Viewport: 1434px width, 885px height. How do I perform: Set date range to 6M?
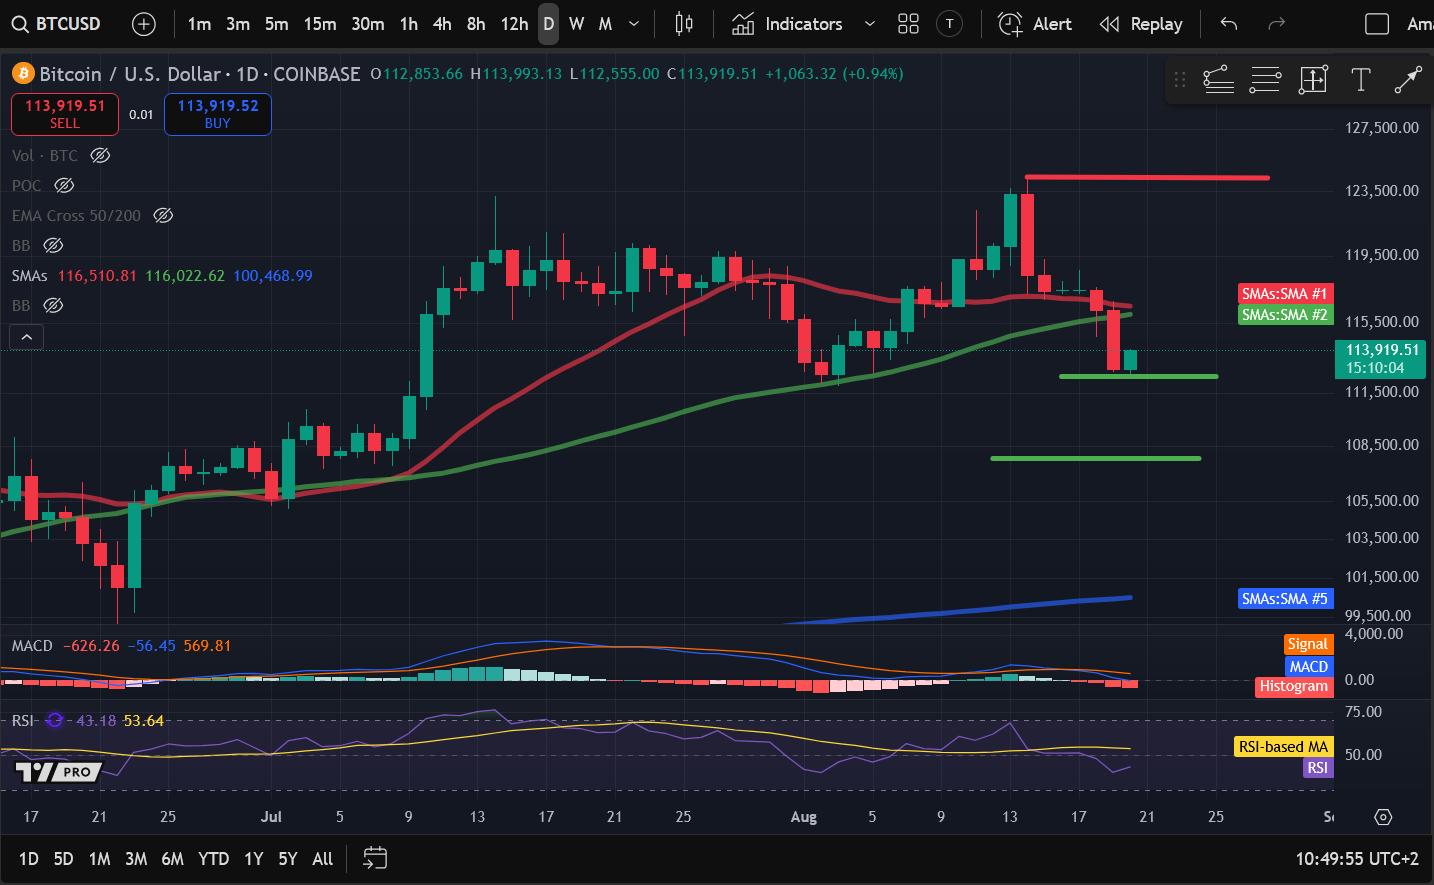(173, 859)
